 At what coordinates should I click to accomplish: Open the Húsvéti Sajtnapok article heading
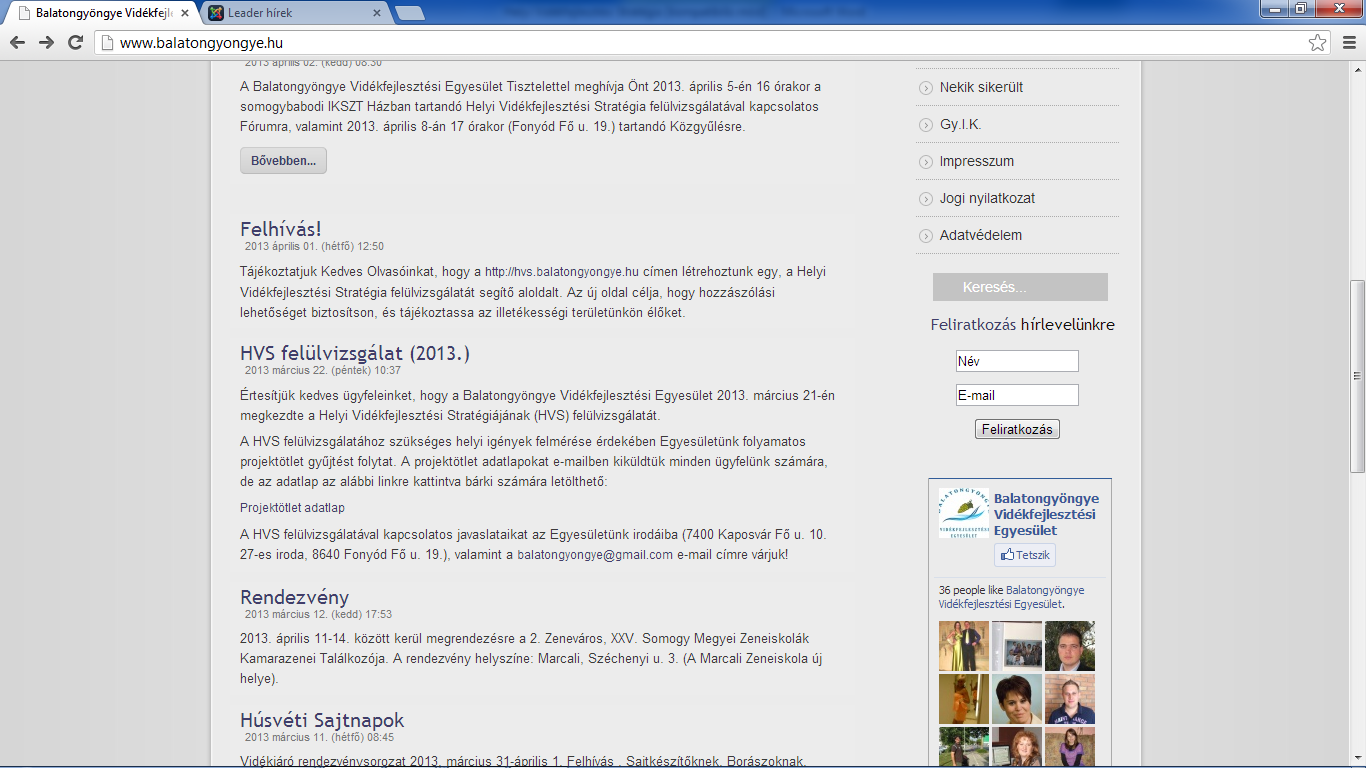point(322,721)
